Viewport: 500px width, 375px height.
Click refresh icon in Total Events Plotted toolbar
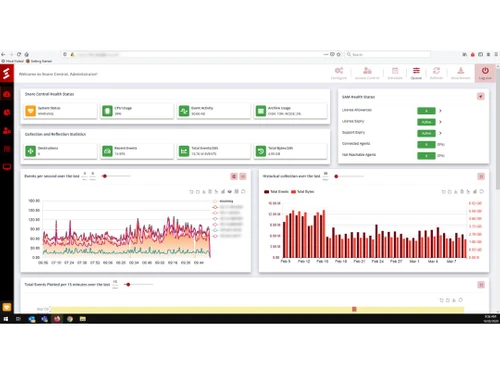[x=461, y=300]
